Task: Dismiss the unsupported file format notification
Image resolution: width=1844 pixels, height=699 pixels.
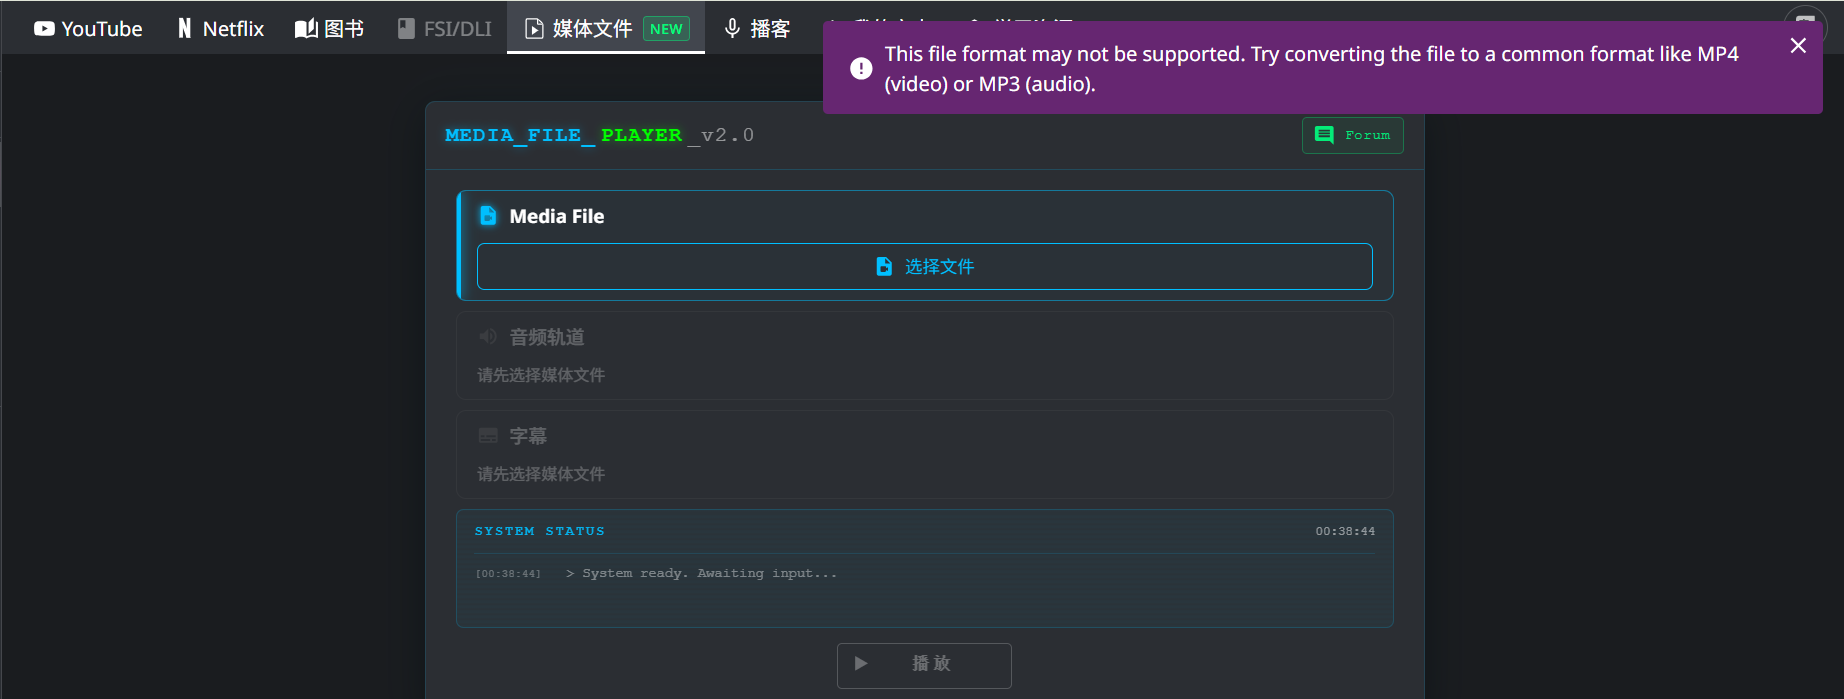Action: pos(1798,46)
